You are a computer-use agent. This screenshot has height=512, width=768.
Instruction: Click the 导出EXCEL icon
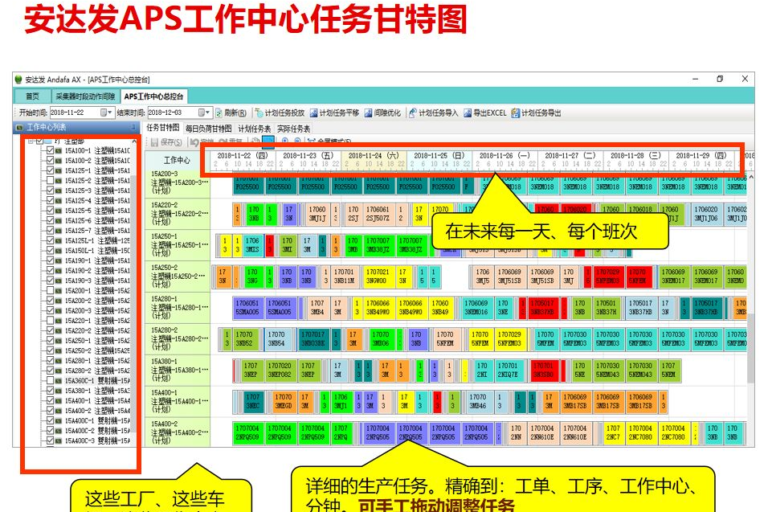click(467, 113)
